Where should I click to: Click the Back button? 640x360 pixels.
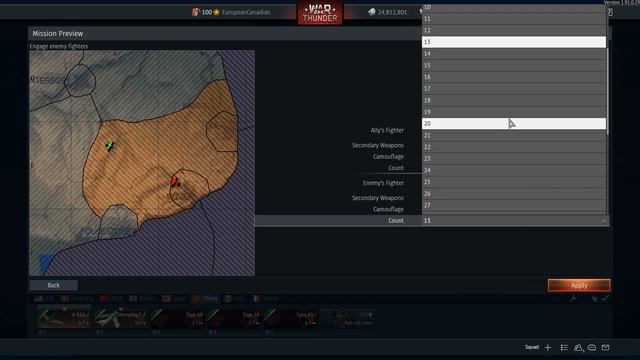tap(53, 285)
